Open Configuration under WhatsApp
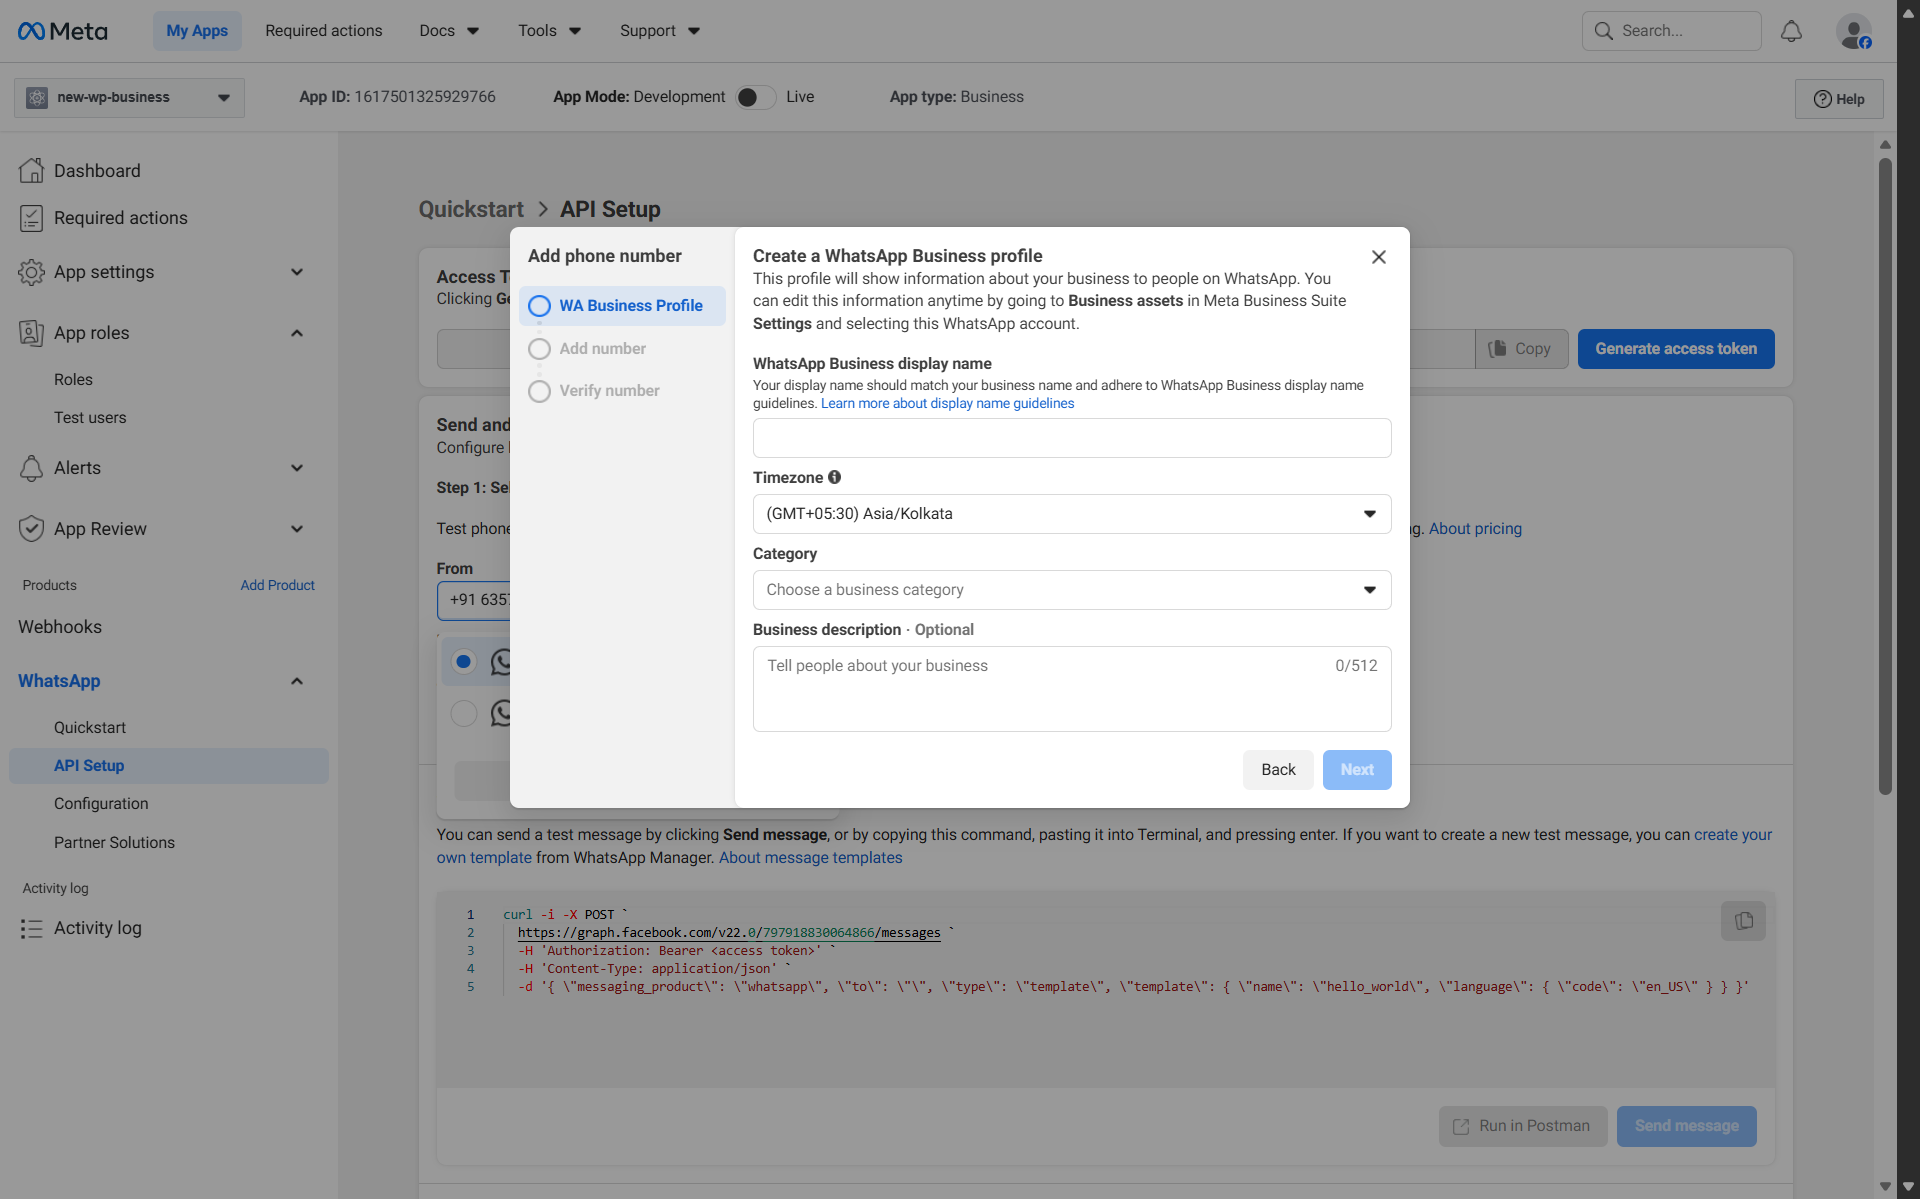Screen dimensions: 1920x1199 (101, 804)
